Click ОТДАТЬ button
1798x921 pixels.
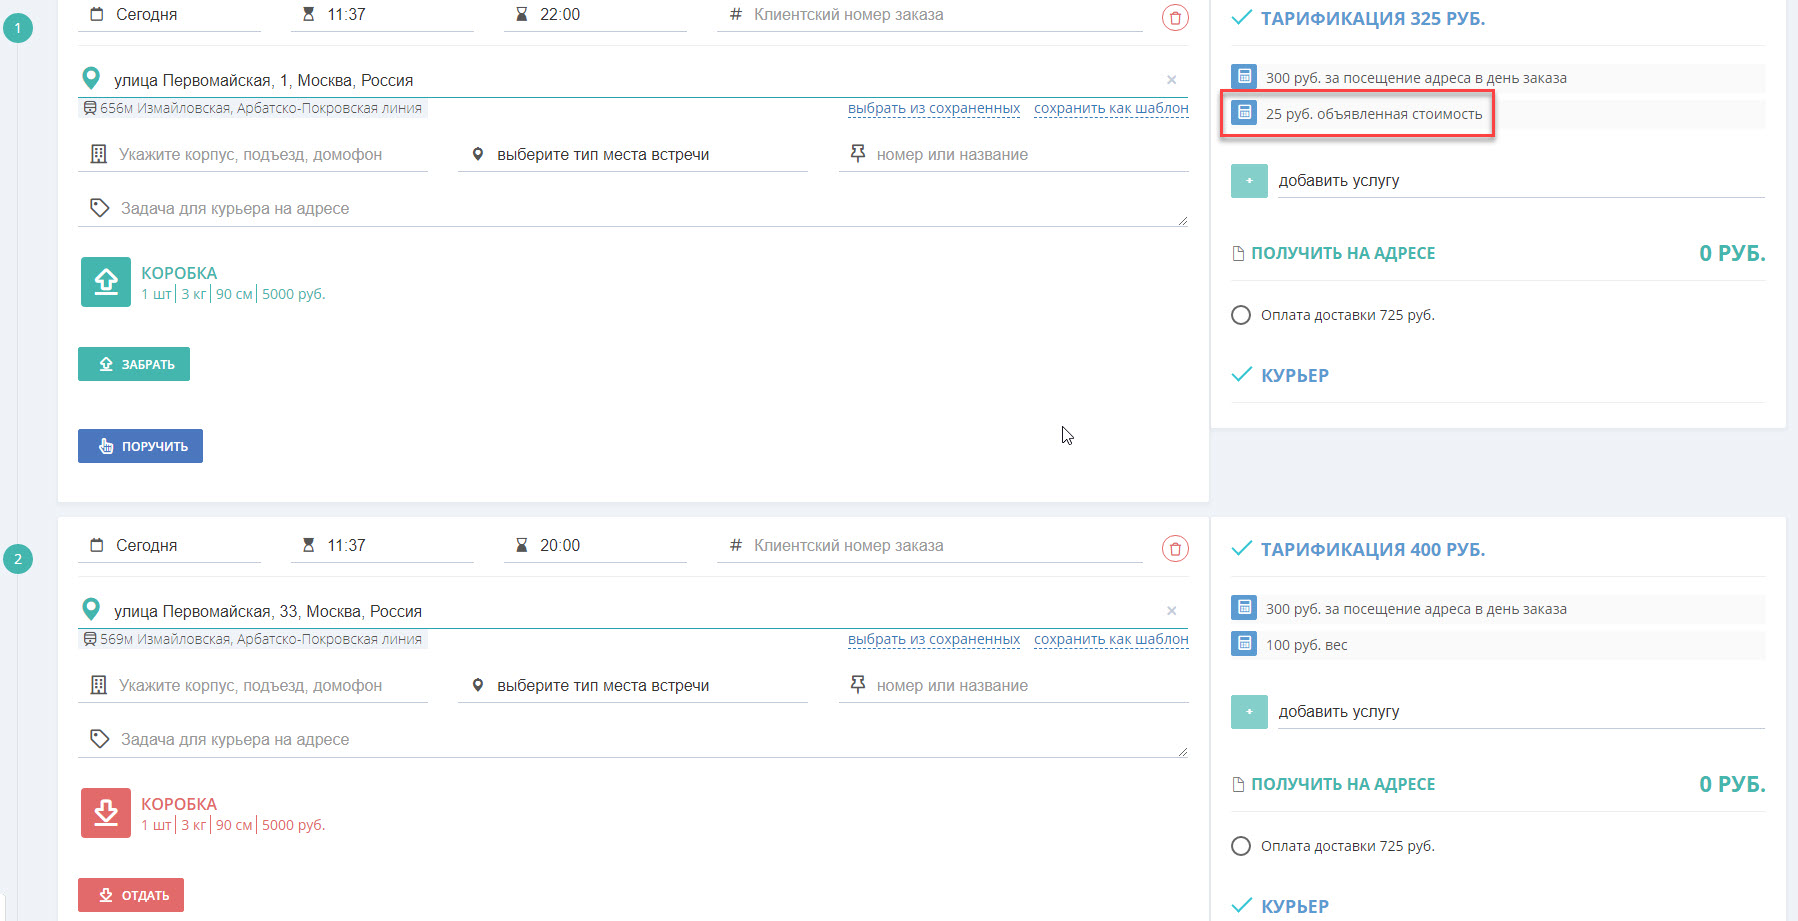click(x=131, y=895)
